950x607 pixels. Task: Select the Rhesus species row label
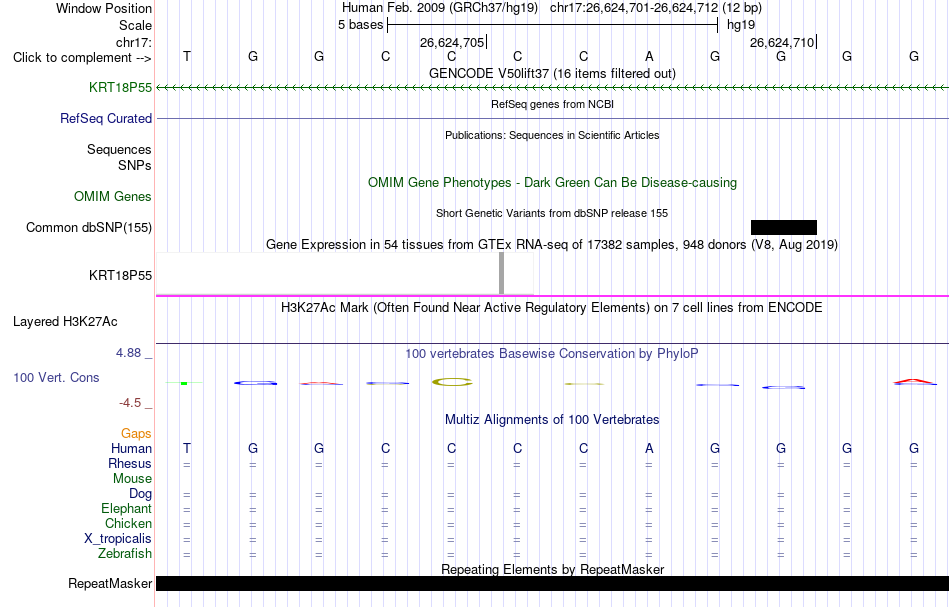pos(130,463)
